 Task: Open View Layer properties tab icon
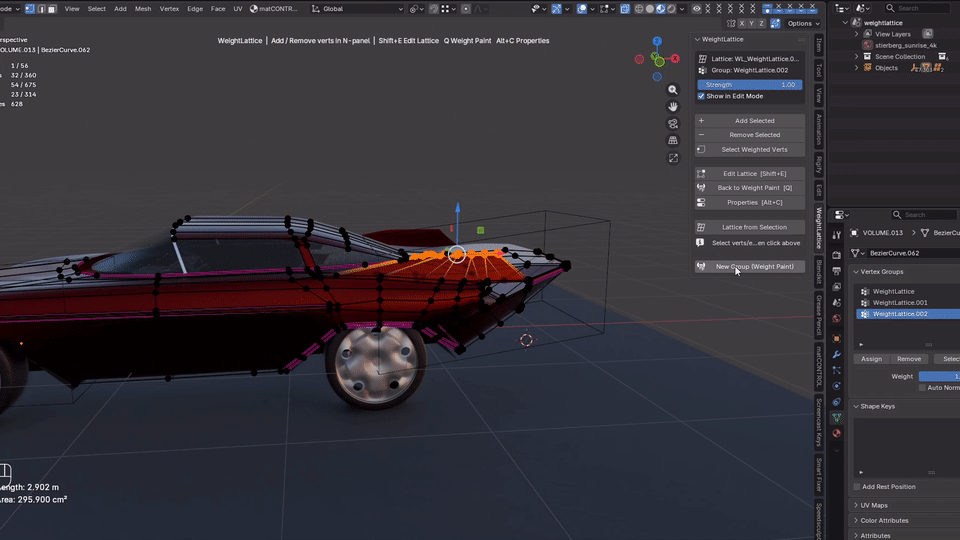pos(837,287)
